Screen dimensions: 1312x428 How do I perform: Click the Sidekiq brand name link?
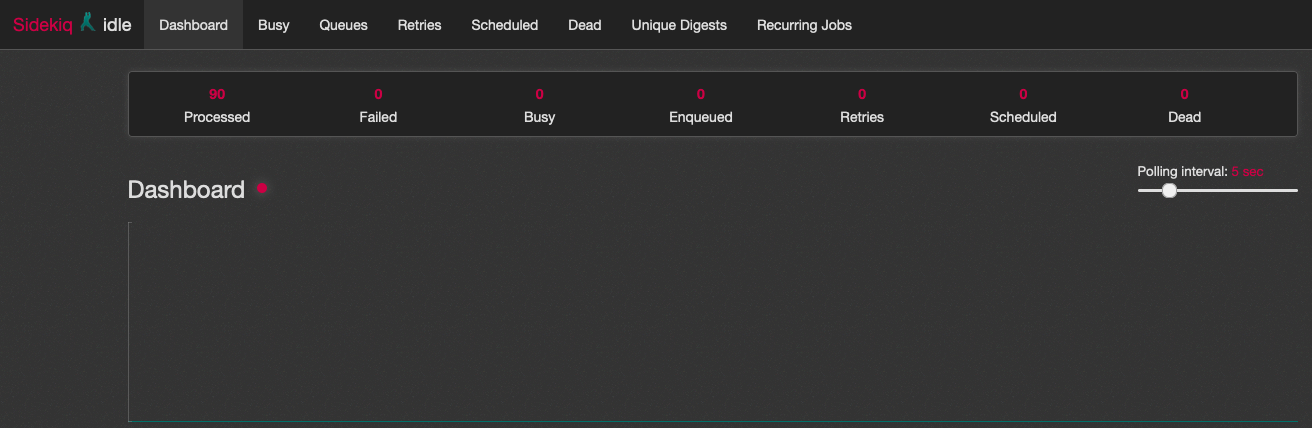tap(42, 25)
